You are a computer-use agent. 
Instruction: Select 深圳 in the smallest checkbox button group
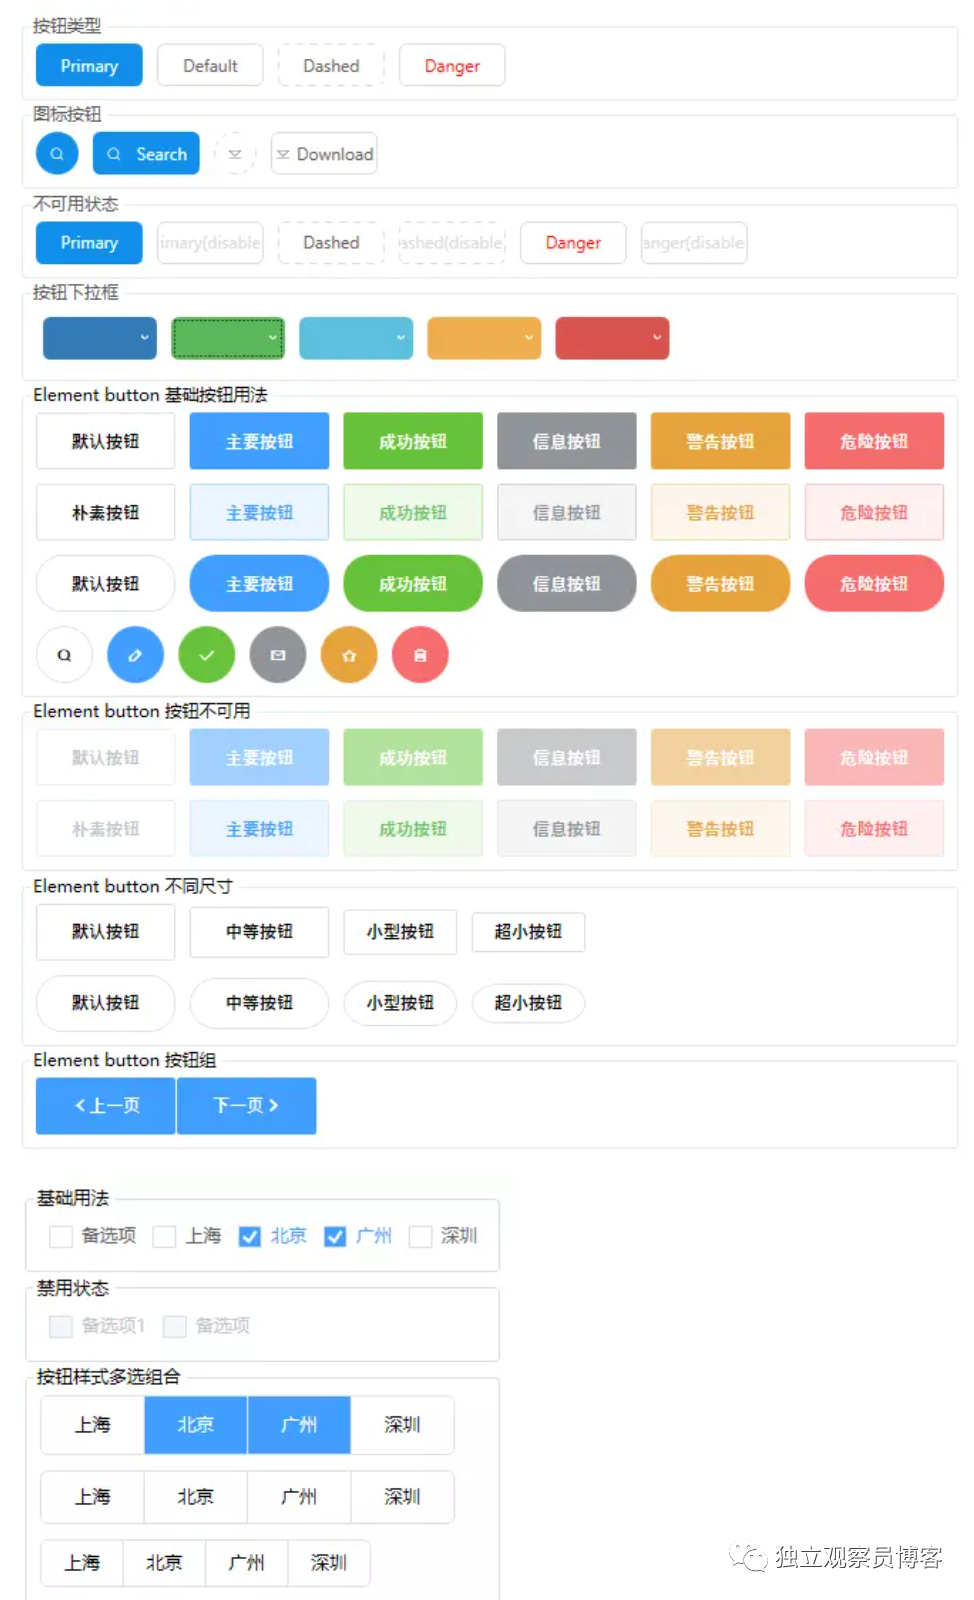[328, 1563]
